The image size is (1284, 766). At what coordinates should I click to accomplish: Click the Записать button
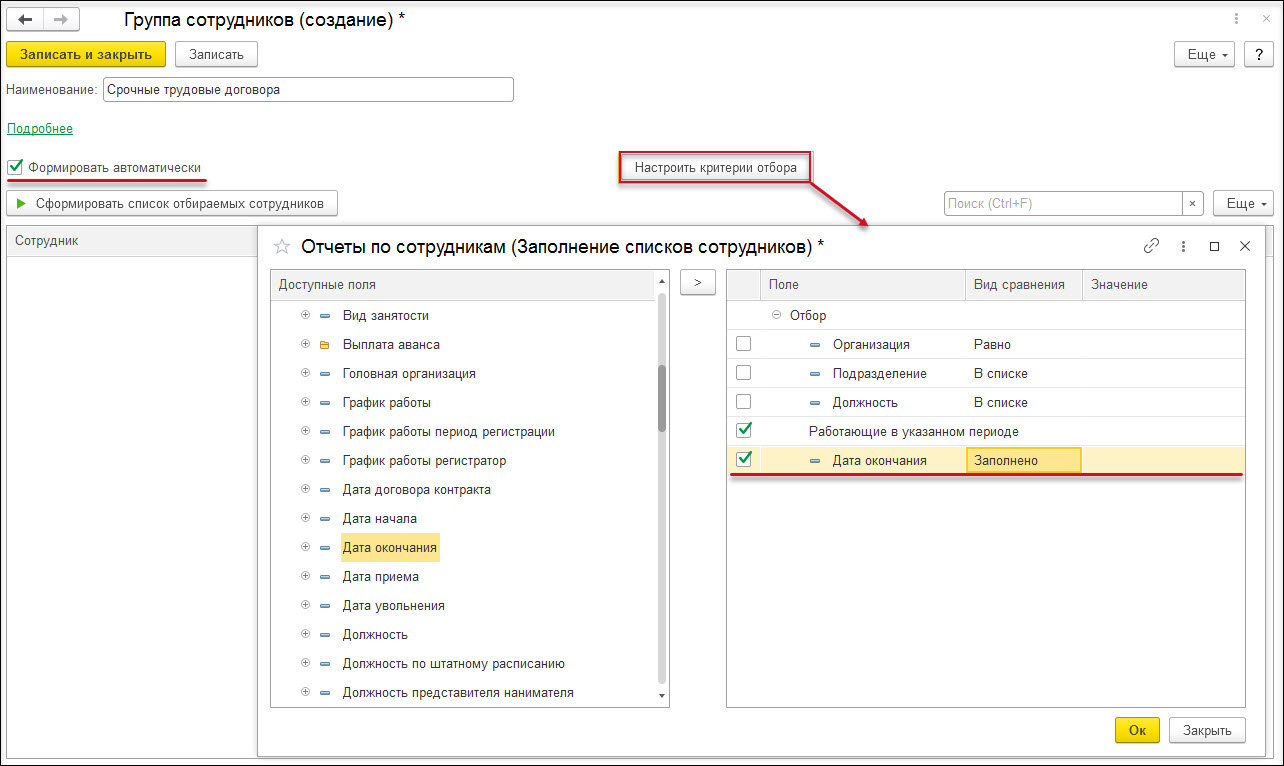click(216, 55)
